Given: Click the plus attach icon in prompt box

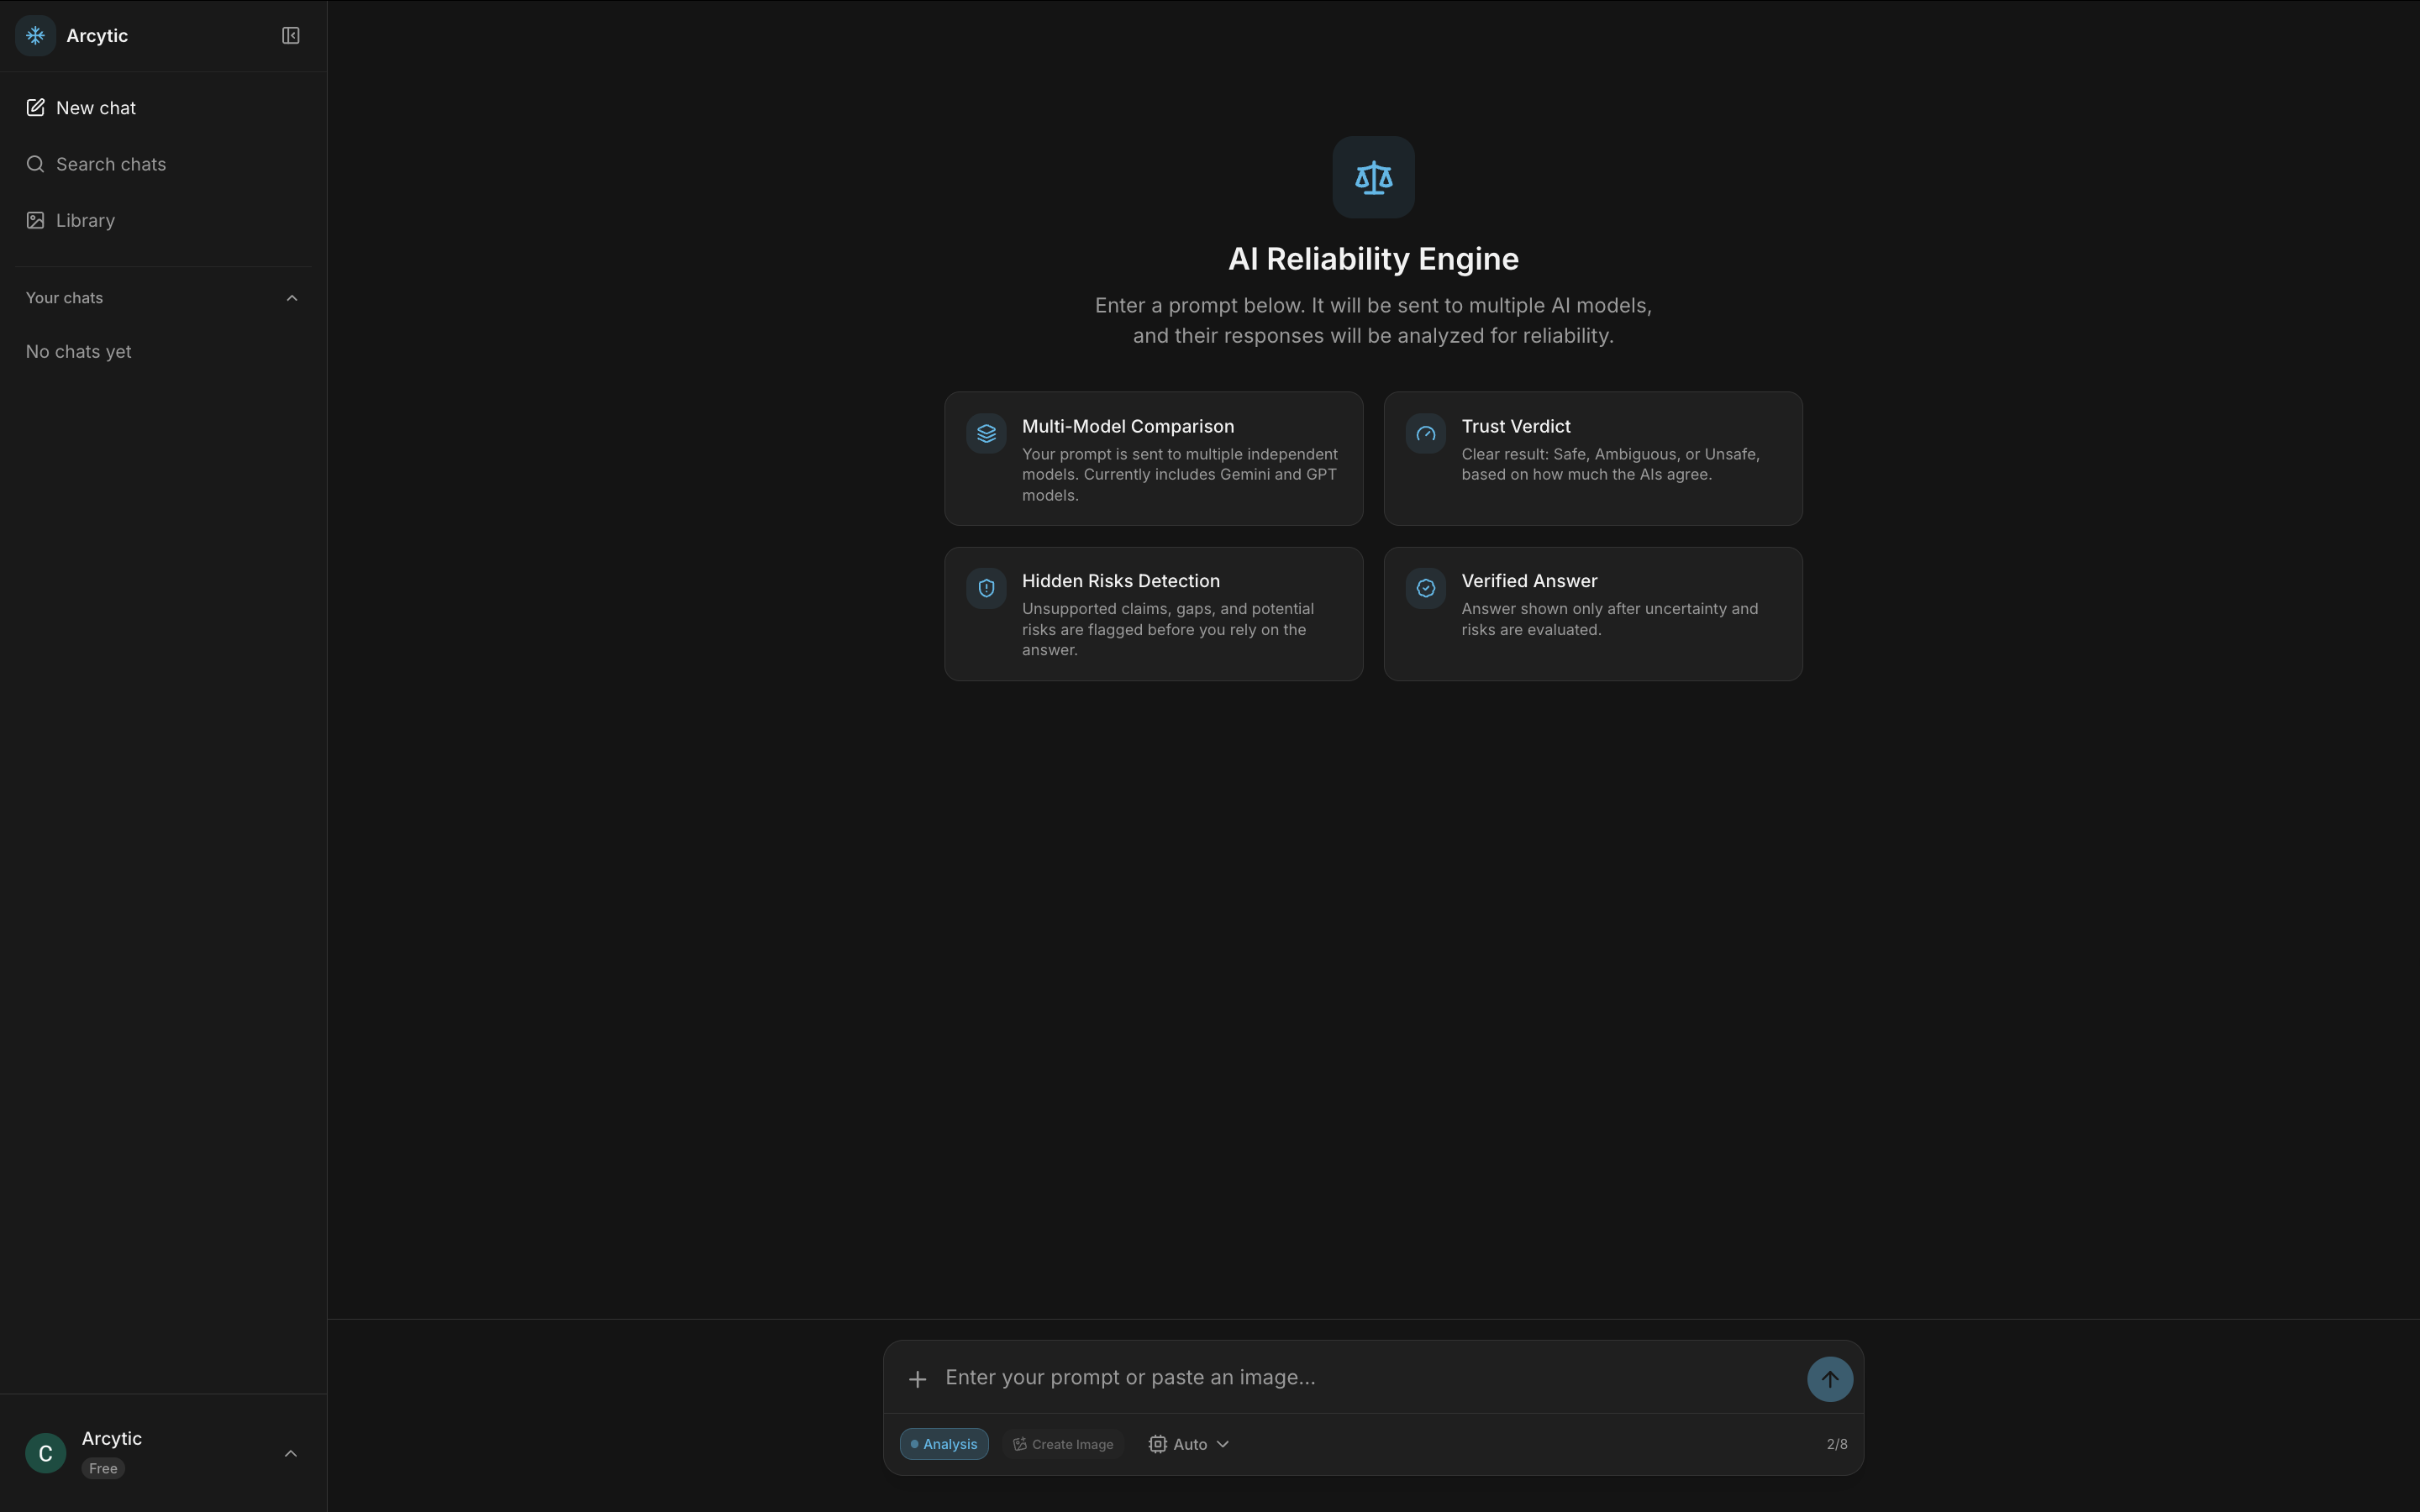Looking at the screenshot, I should tap(917, 1379).
